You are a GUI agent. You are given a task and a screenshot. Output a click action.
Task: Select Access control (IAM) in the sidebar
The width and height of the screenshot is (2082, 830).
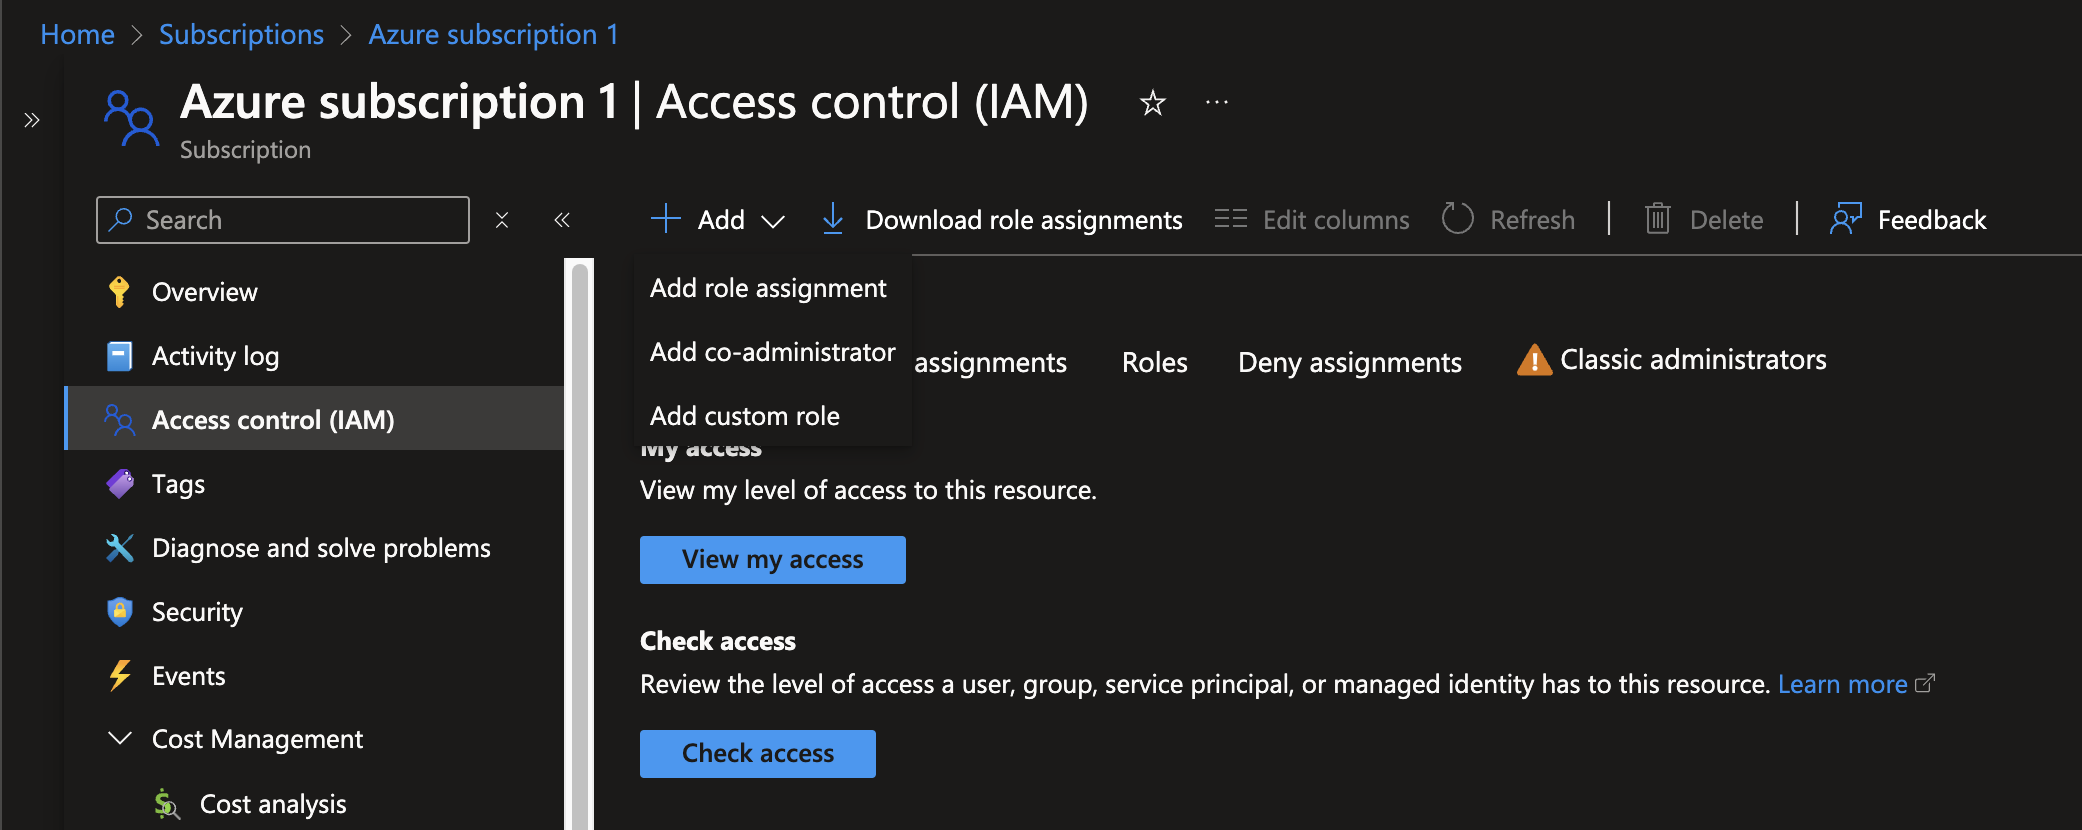pyautogui.click(x=315, y=418)
